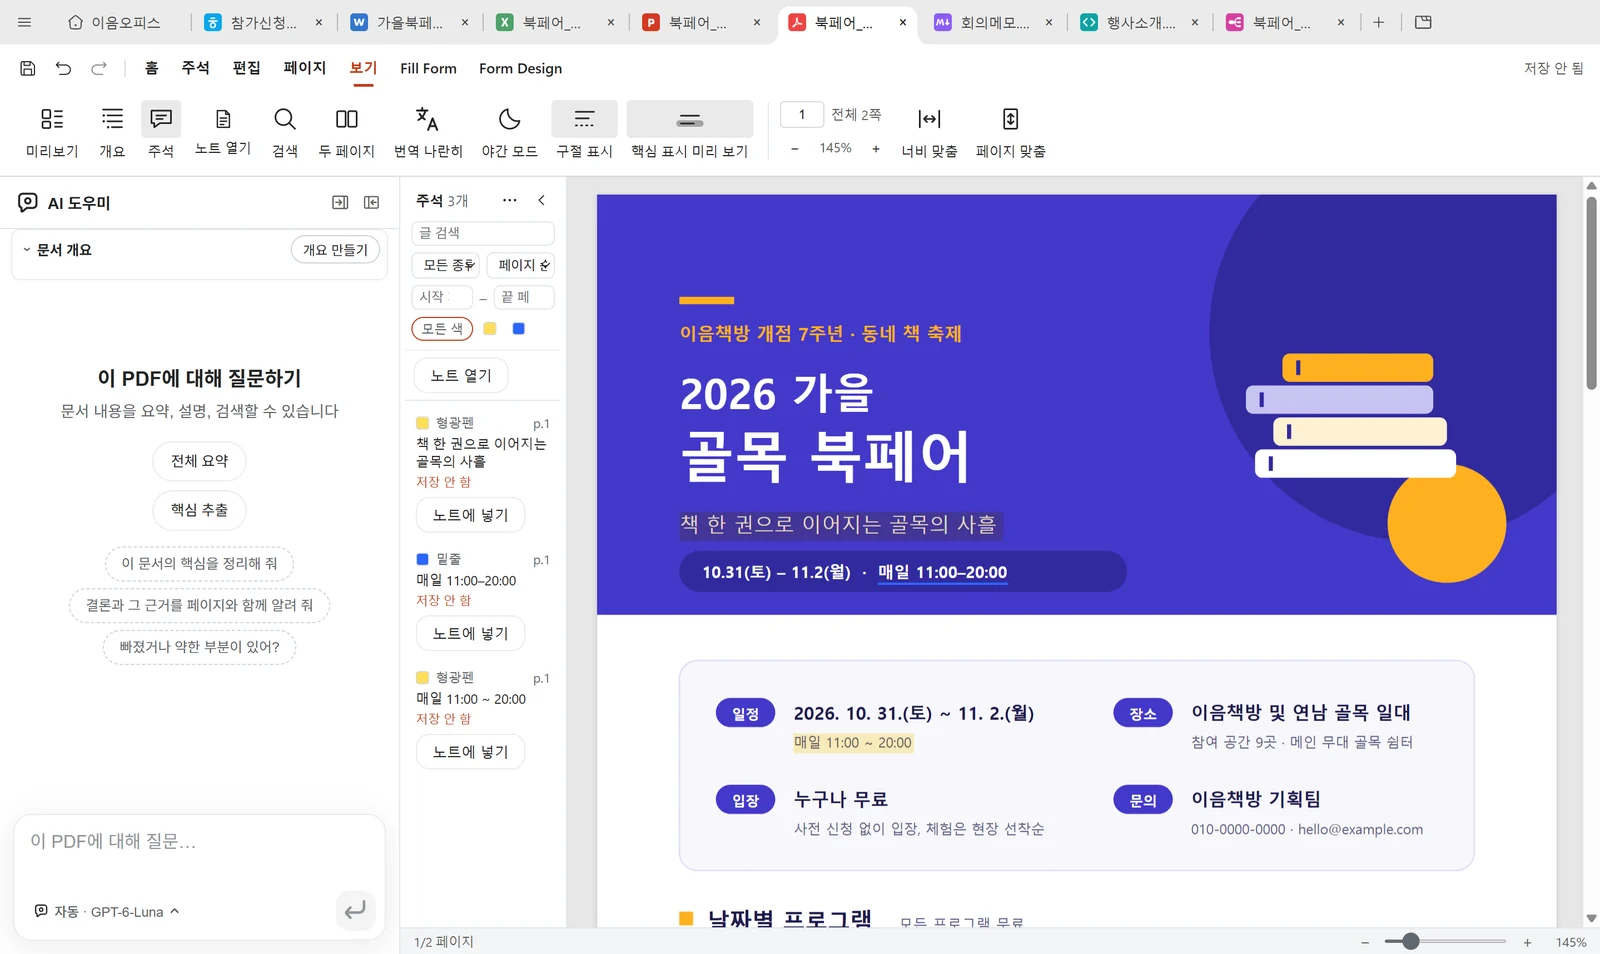Click 페이지 맞춤 fit page
The image size is (1600, 954).
1011,131
